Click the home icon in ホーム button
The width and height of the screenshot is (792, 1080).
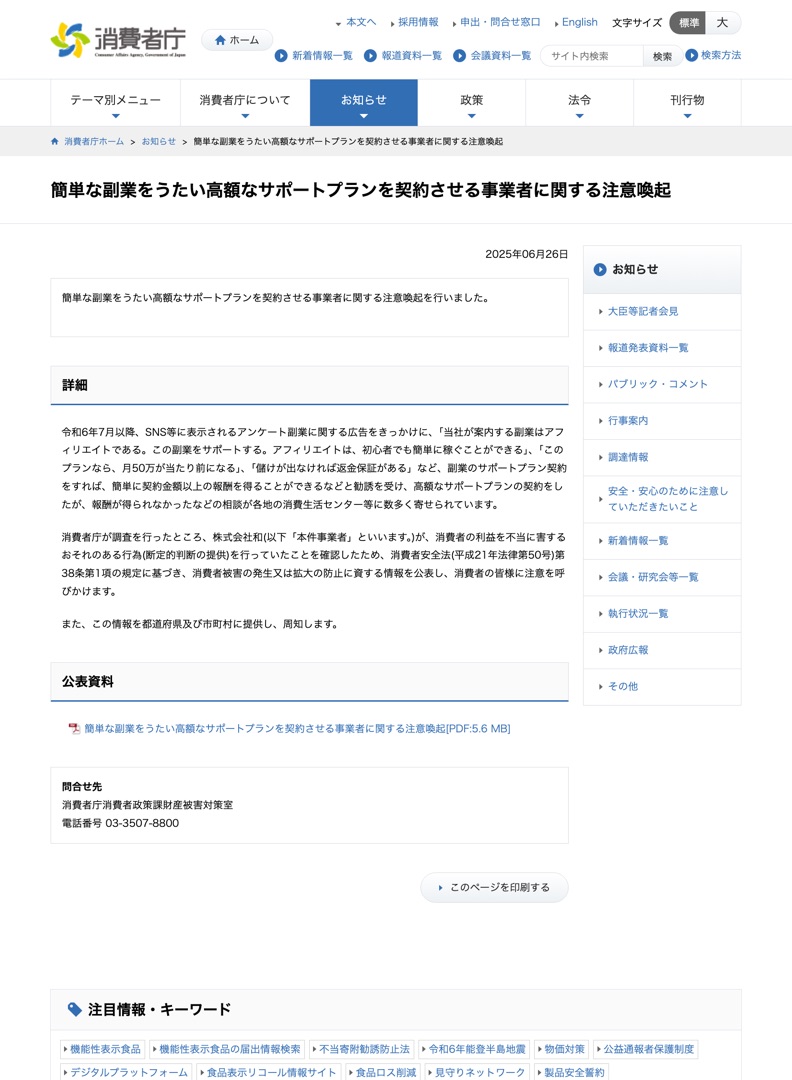(220, 40)
